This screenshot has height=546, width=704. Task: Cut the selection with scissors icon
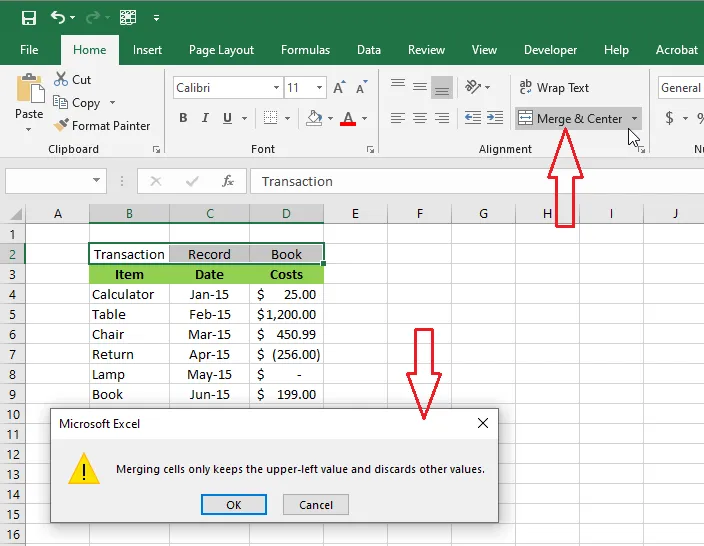click(61, 79)
